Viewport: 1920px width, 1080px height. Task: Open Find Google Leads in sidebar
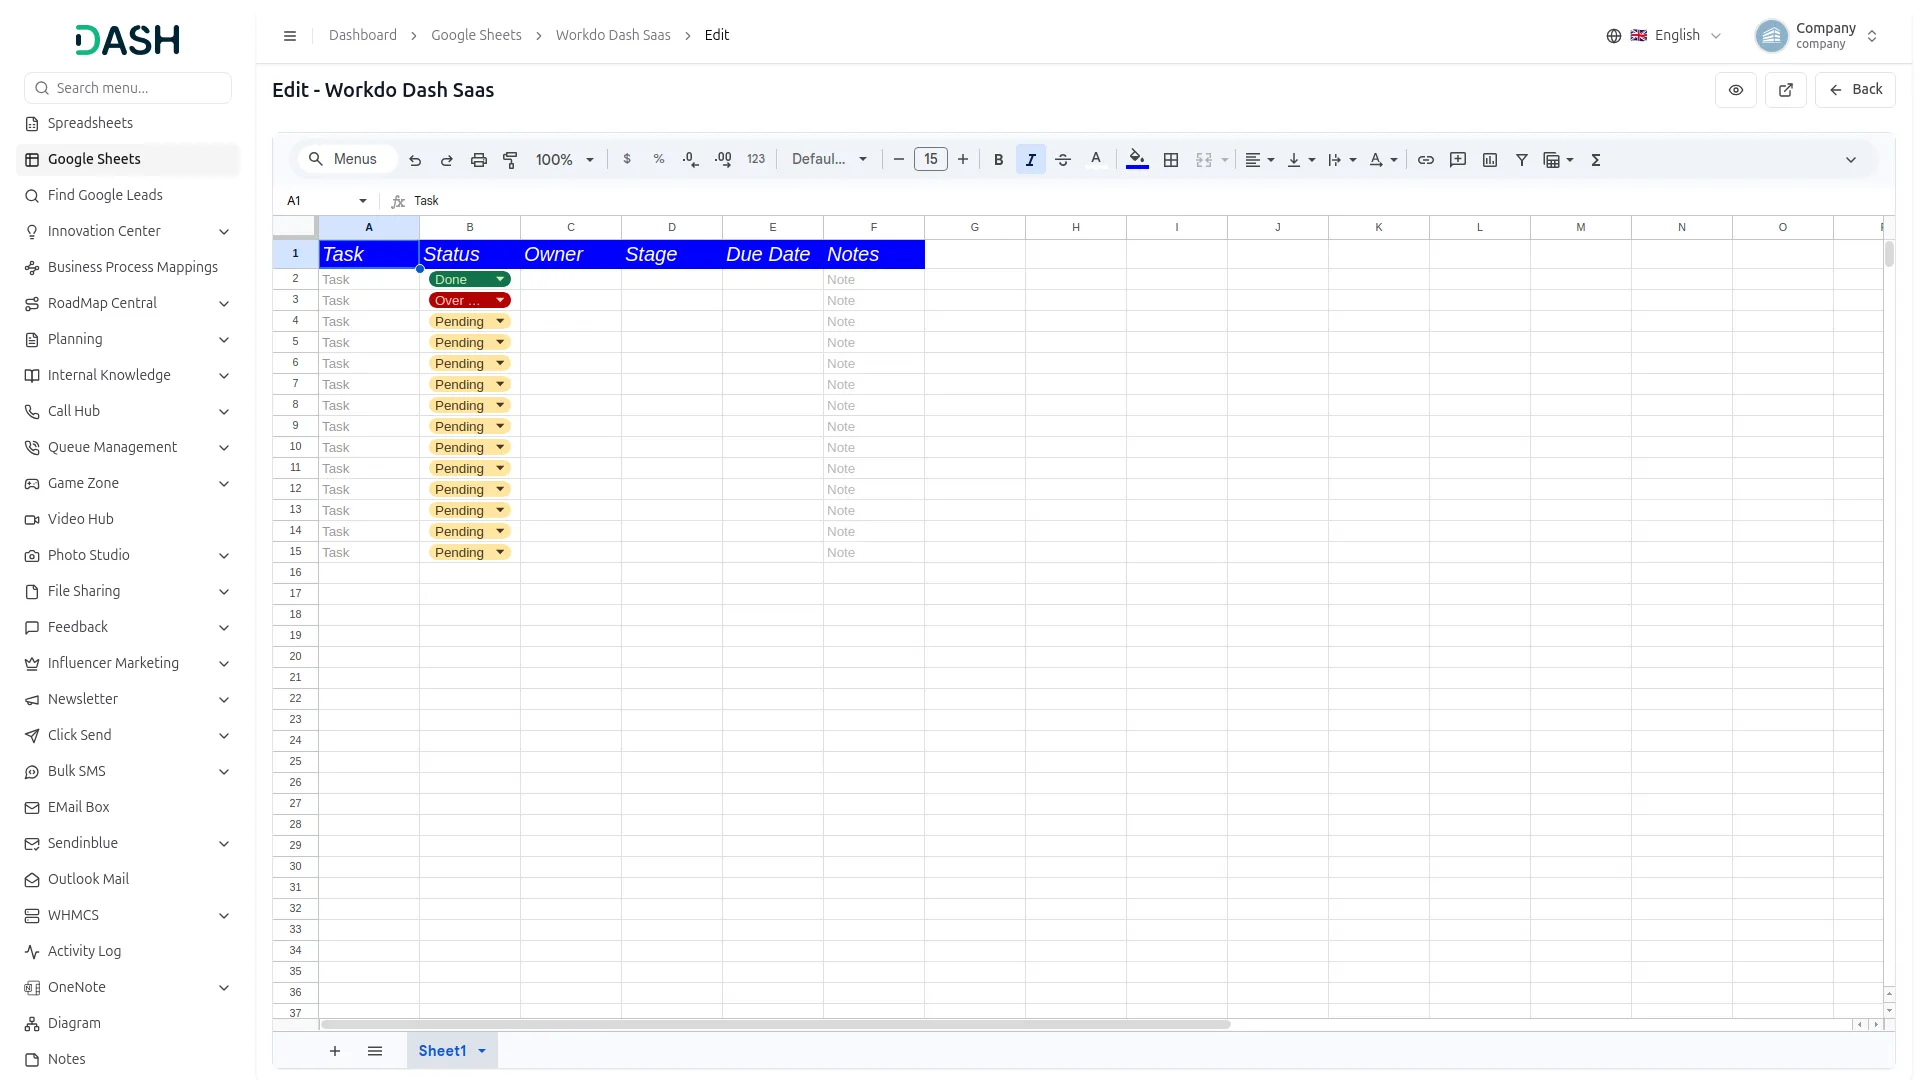tap(128, 195)
